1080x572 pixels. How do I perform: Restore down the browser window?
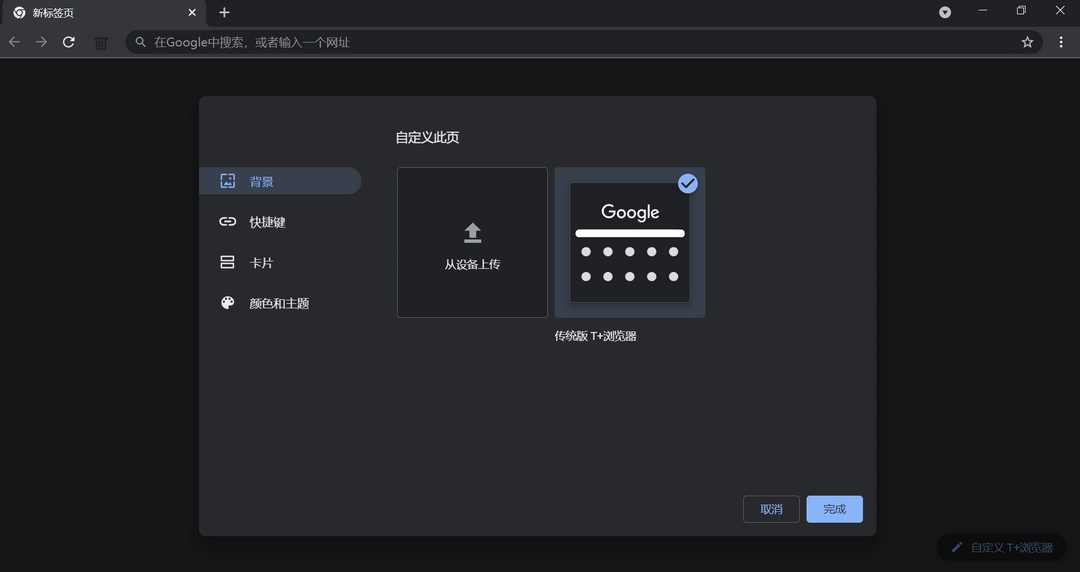click(x=1021, y=11)
